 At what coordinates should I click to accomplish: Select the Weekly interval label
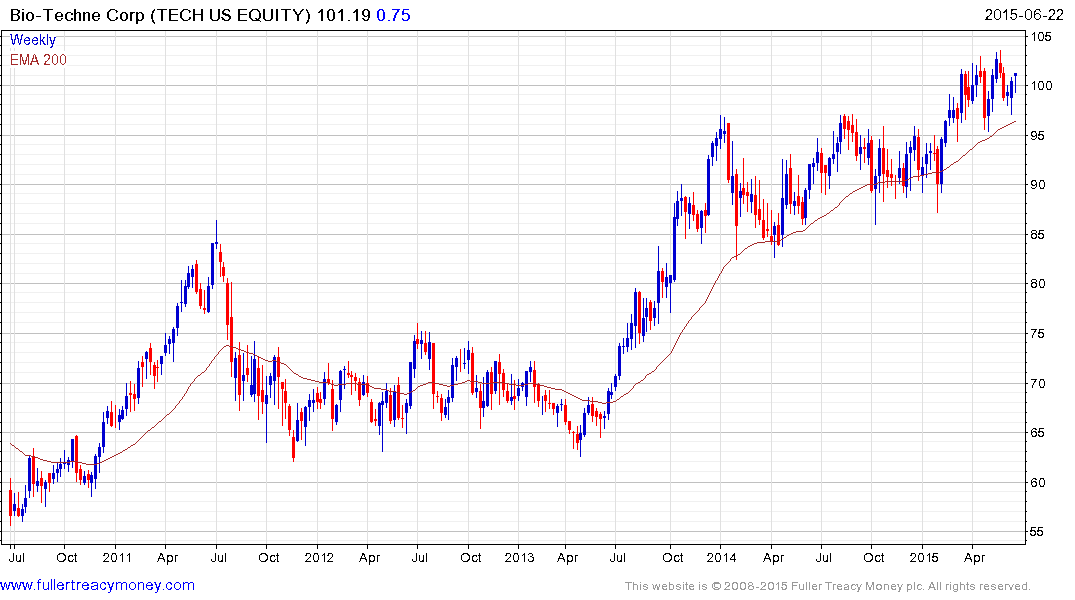point(33,40)
